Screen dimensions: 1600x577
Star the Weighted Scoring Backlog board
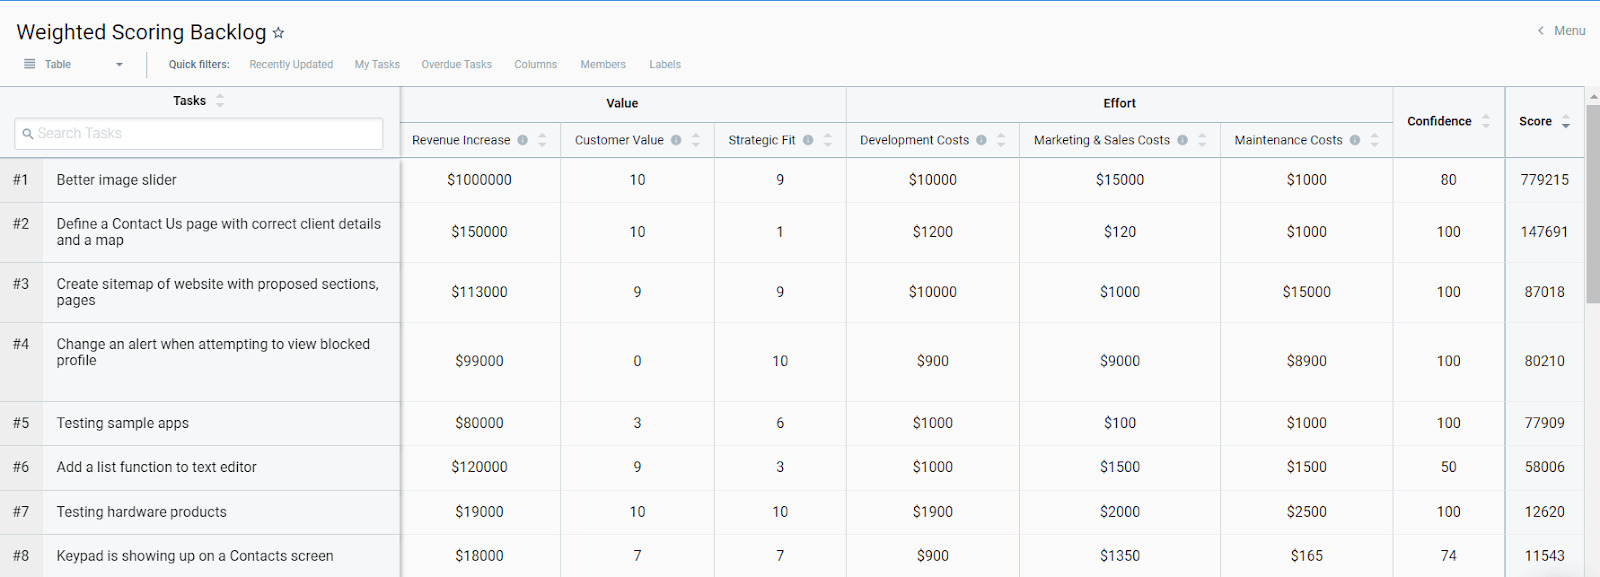coord(278,33)
